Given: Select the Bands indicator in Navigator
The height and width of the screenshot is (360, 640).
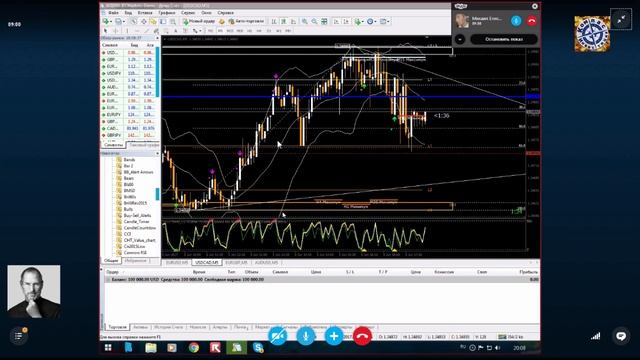Looking at the screenshot, I should [x=129, y=160].
